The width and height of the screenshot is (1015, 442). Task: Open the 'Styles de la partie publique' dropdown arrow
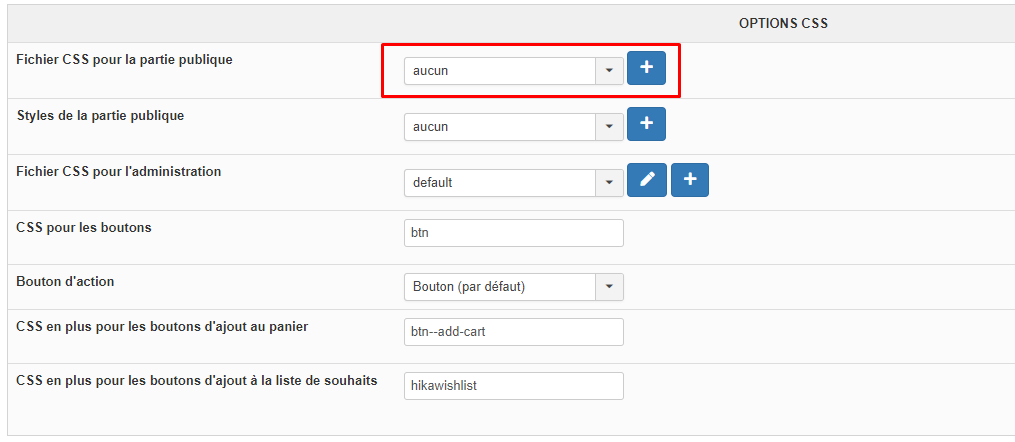click(x=609, y=127)
